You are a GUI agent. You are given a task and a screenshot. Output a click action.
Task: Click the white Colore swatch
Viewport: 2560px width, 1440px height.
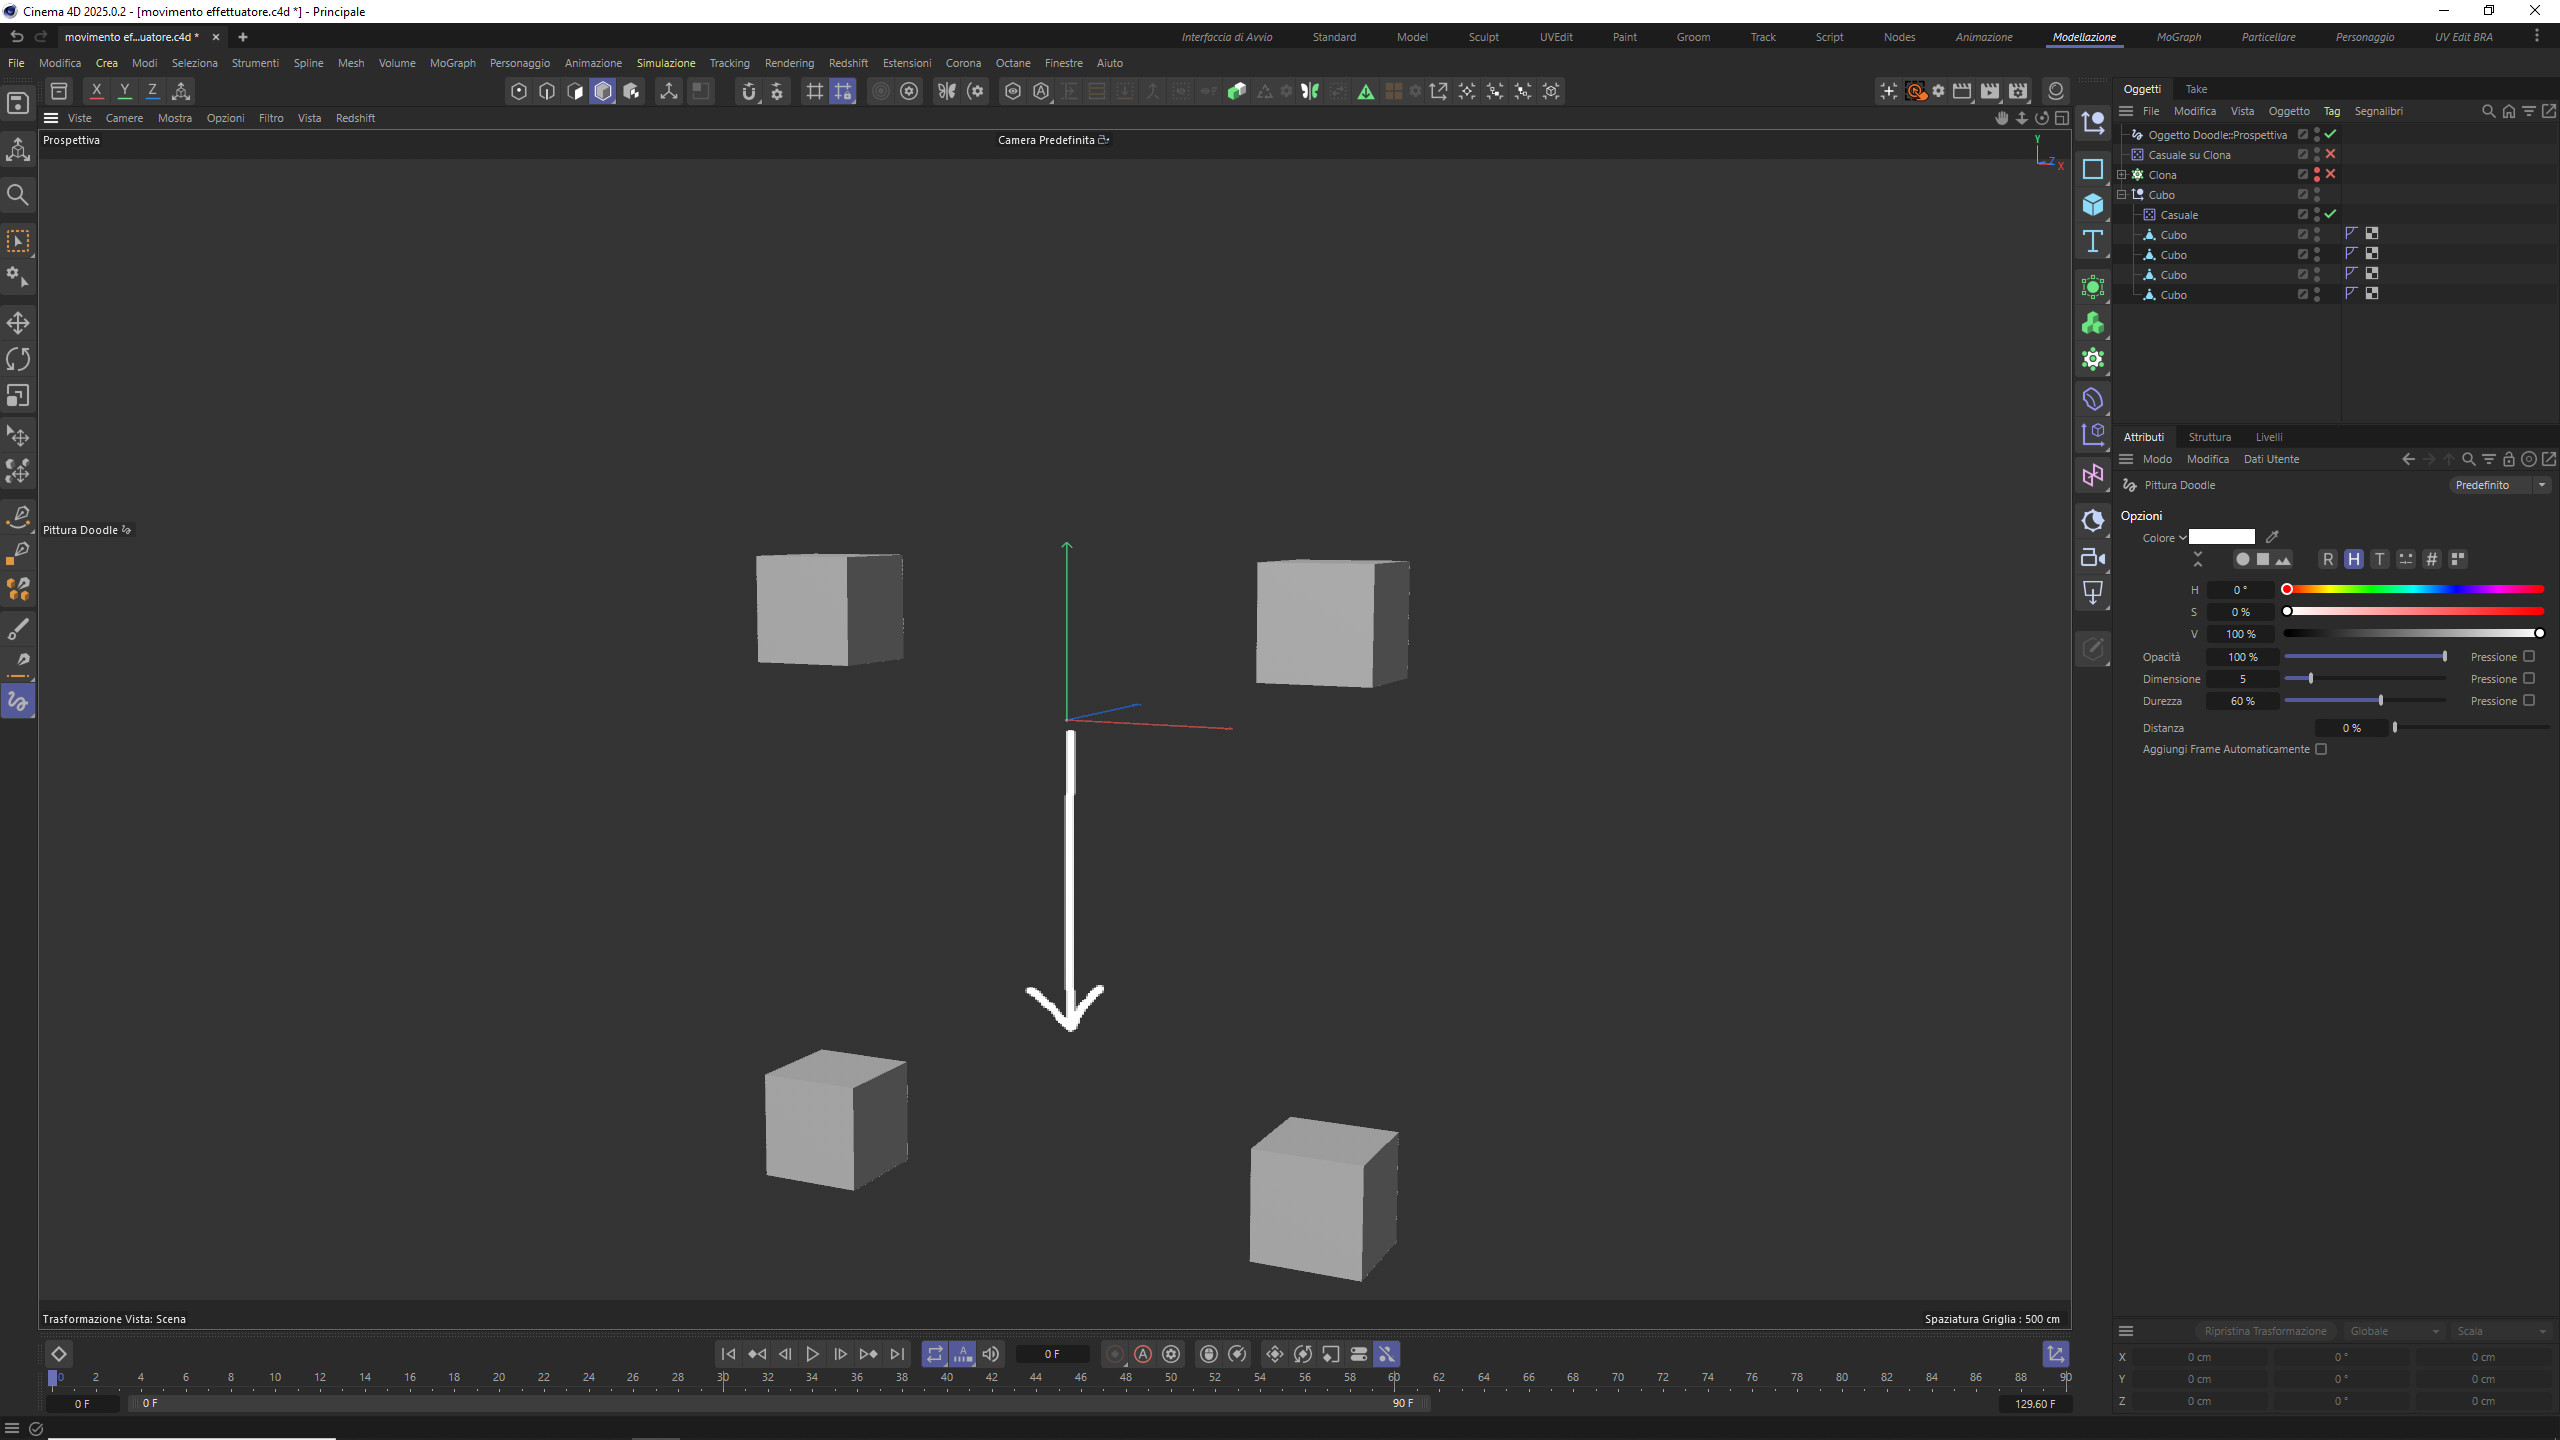tap(2221, 537)
